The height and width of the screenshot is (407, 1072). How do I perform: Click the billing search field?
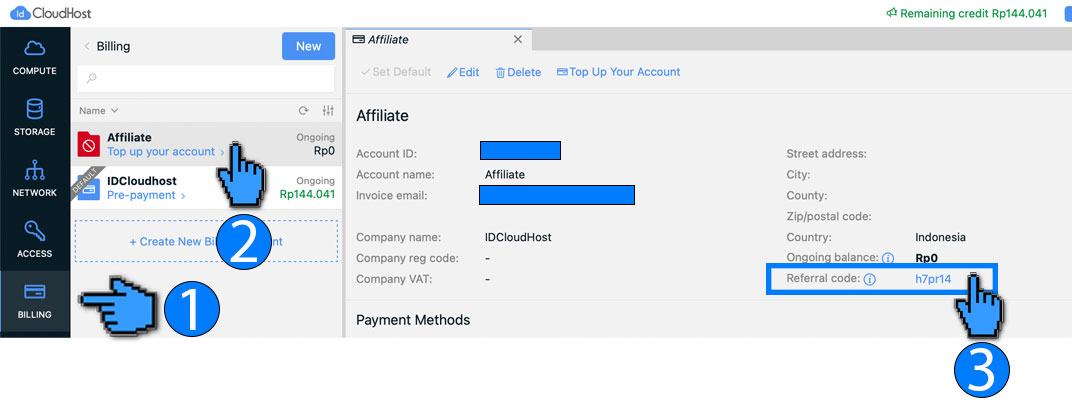tap(205, 78)
